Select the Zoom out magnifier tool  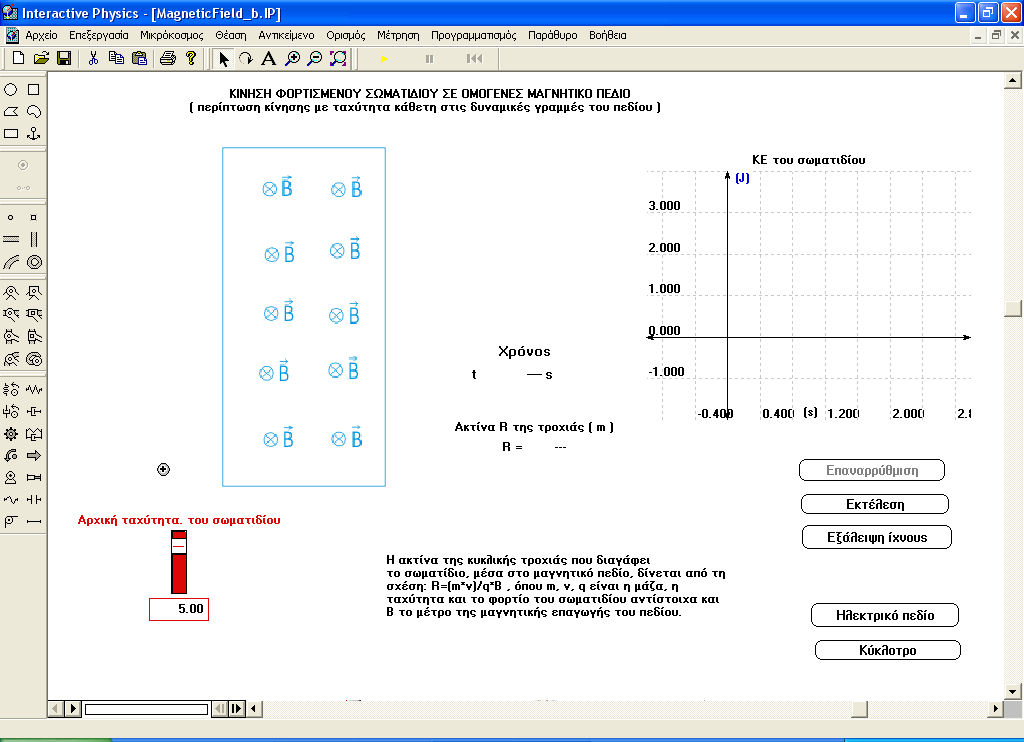pos(315,59)
